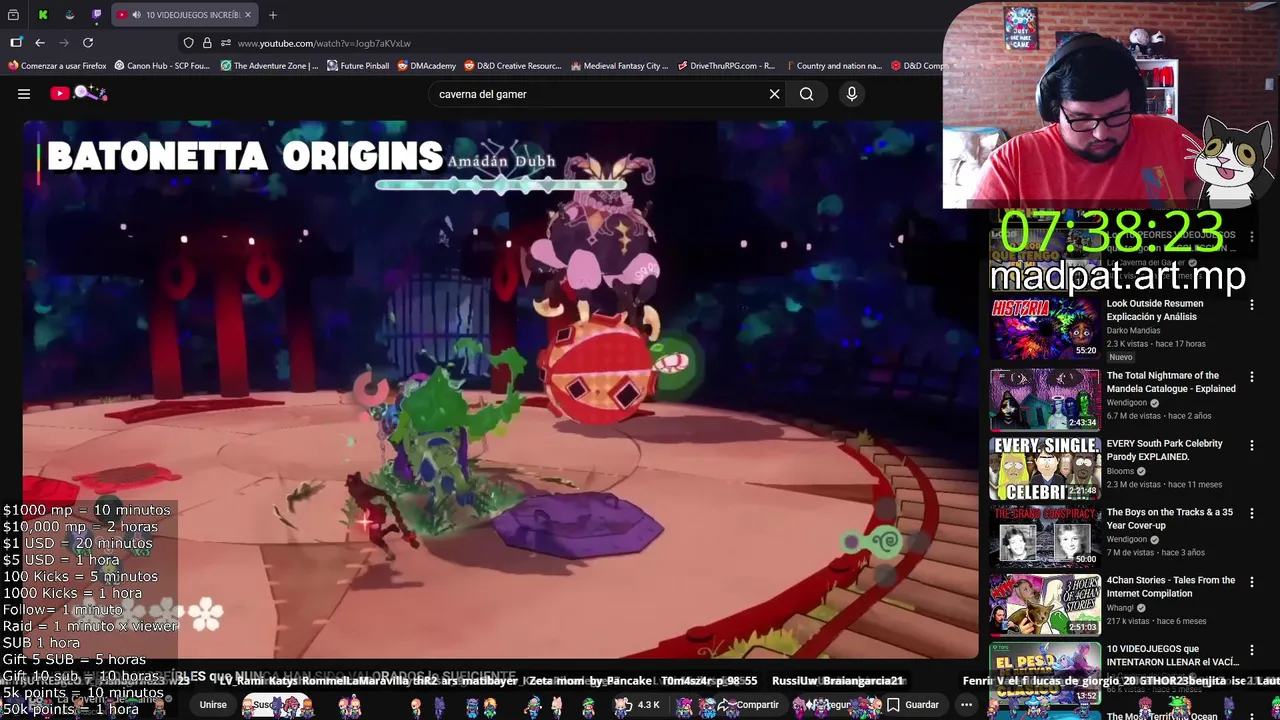The image size is (1280, 720).
Task: Open the Country and nation bookmark
Action: click(833, 66)
